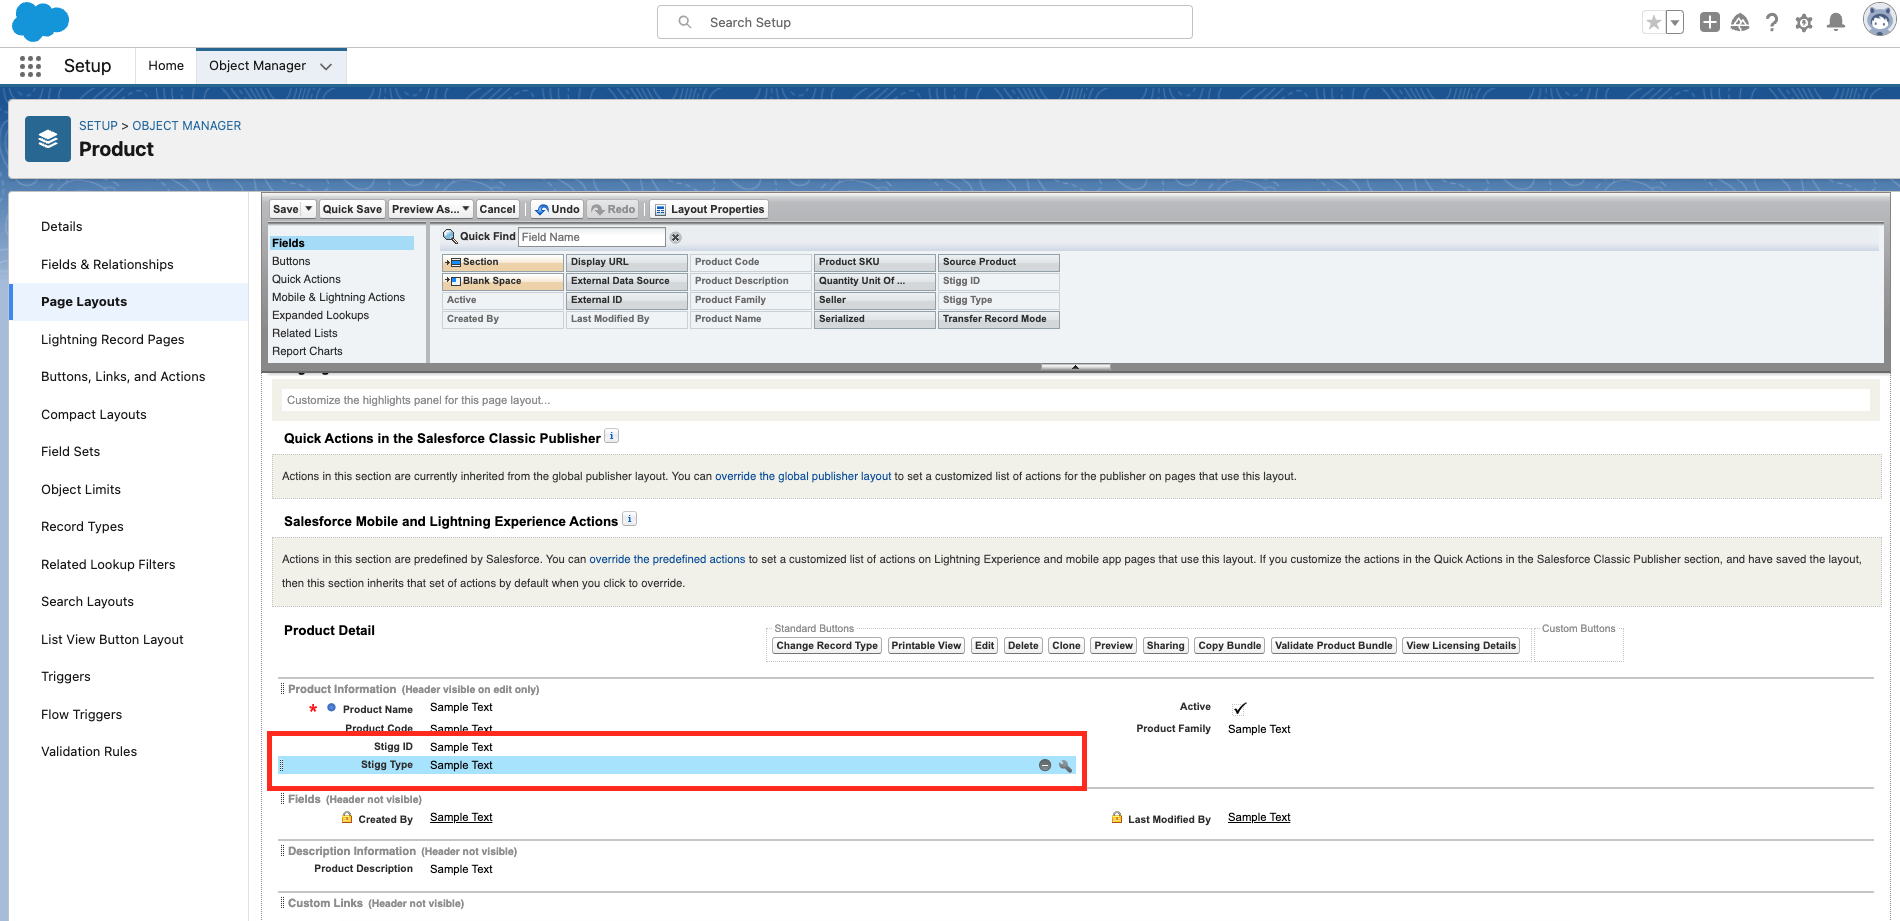
Task: Go to the Home tab
Action: [x=166, y=66]
